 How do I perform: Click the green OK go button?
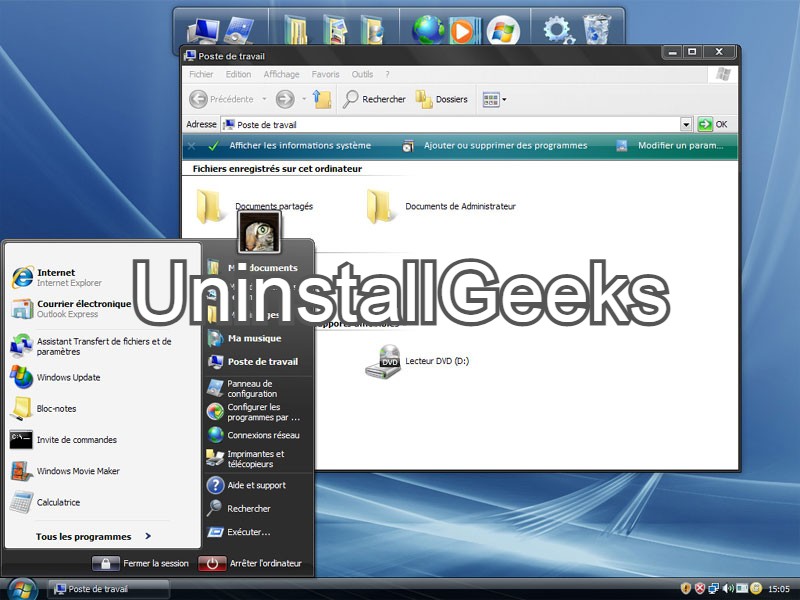click(713, 124)
